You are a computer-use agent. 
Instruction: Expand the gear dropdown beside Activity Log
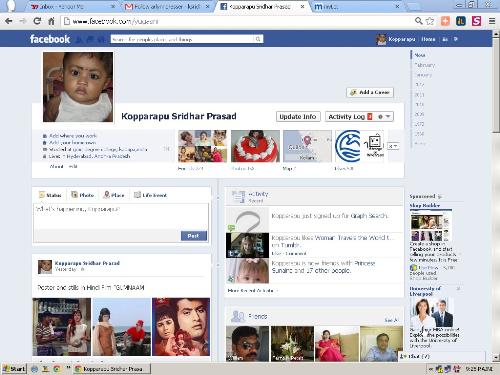point(384,116)
